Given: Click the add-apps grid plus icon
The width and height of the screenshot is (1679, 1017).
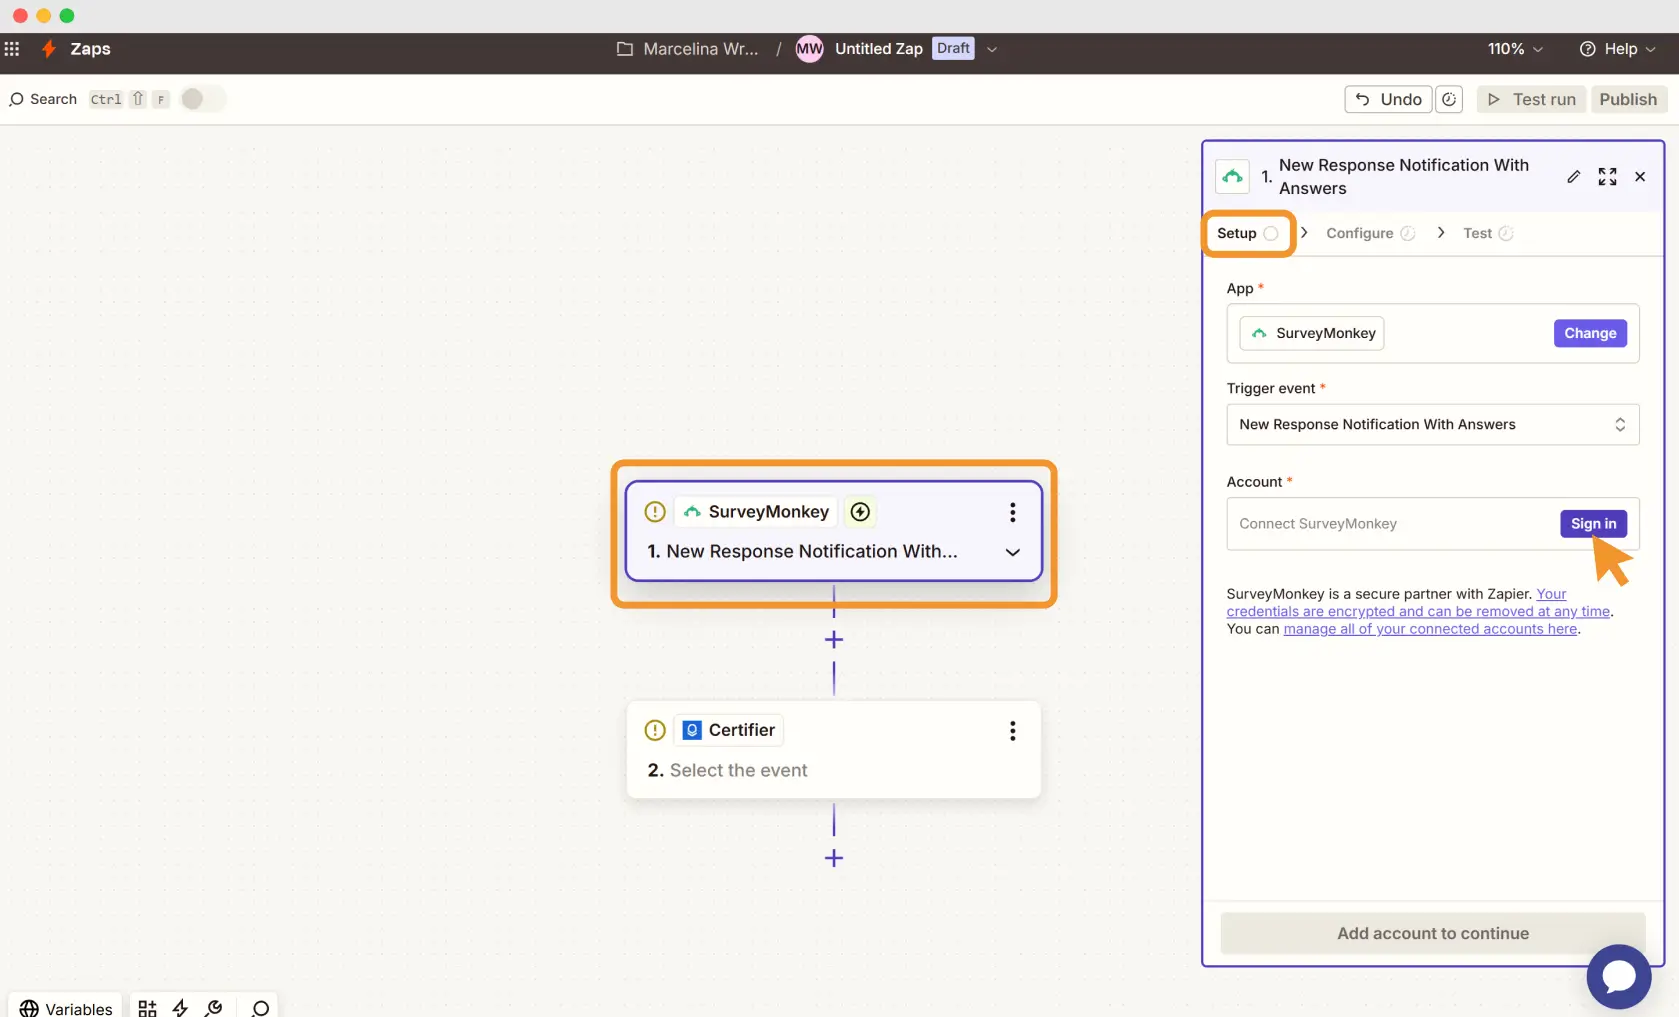Looking at the screenshot, I should pyautogui.click(x=147, y=1008).
